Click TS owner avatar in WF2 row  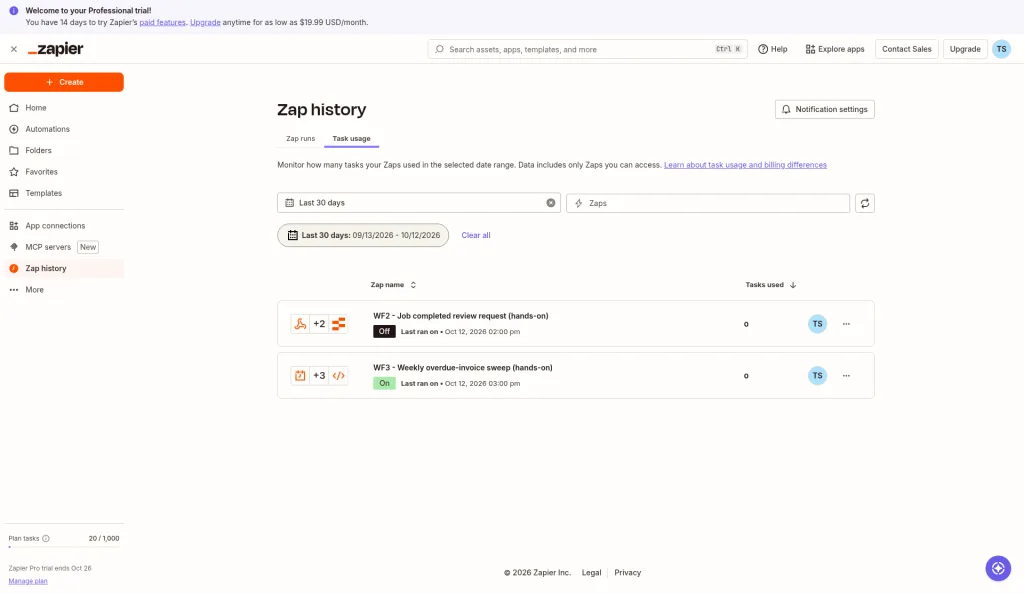pos(817,324)
